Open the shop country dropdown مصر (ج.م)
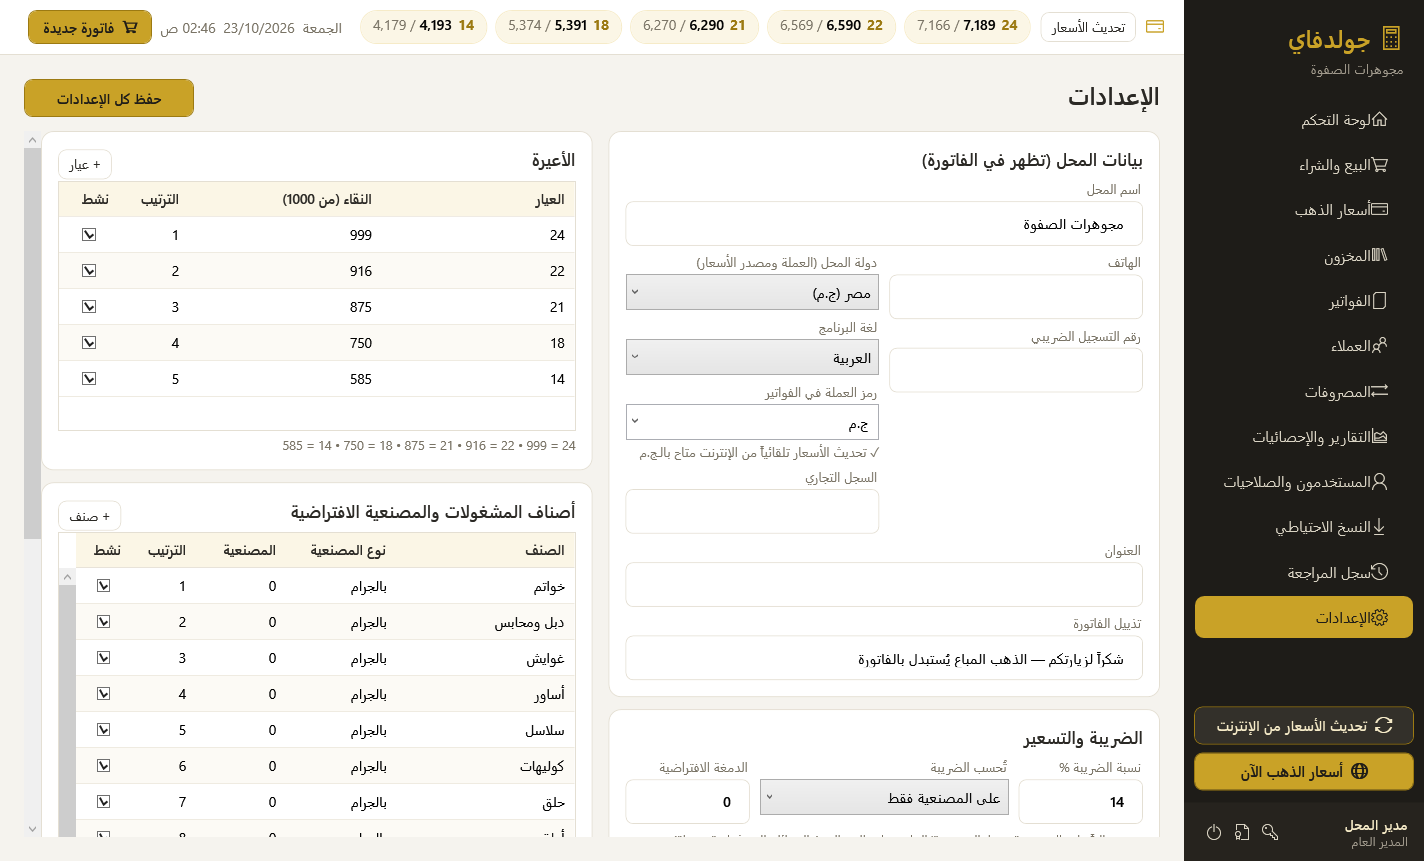The image size is (1424, 861). [752, 293]
